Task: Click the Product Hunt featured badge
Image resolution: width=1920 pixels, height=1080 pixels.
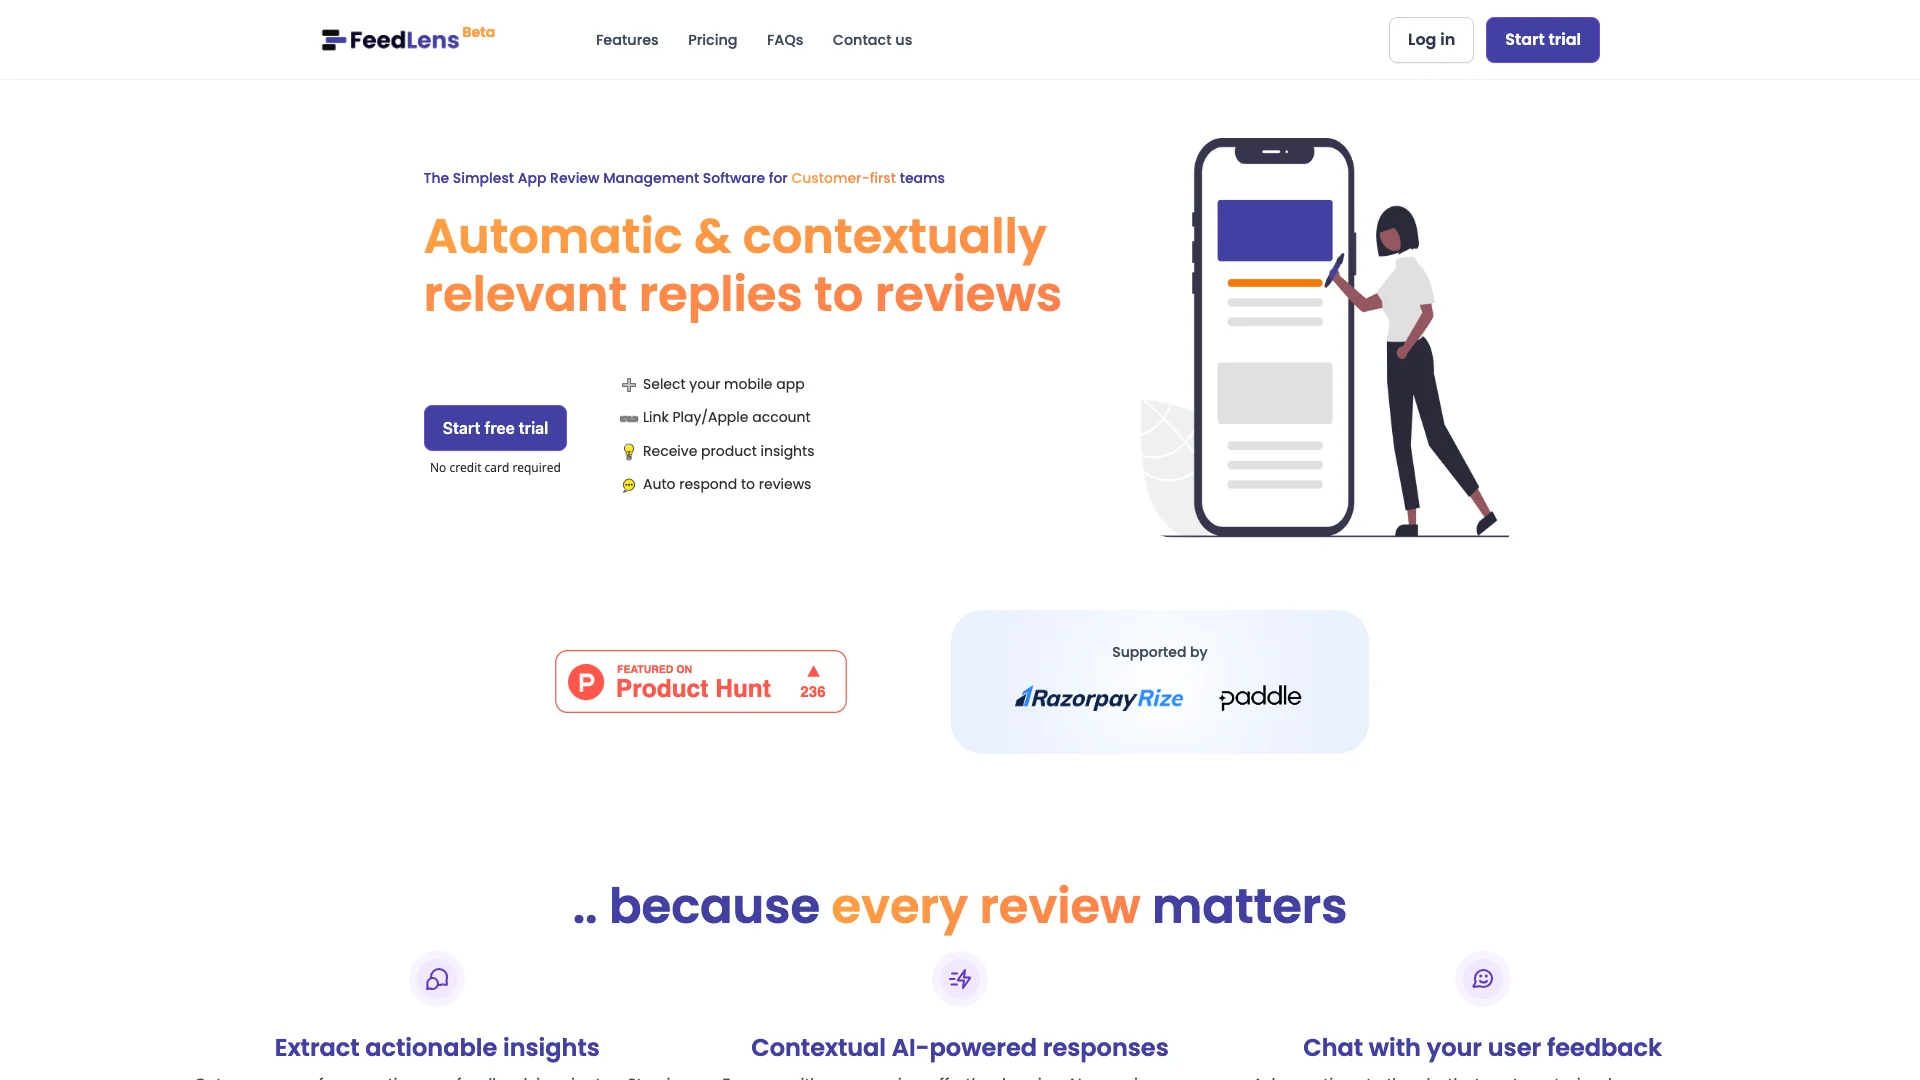Action: (700, 680)
